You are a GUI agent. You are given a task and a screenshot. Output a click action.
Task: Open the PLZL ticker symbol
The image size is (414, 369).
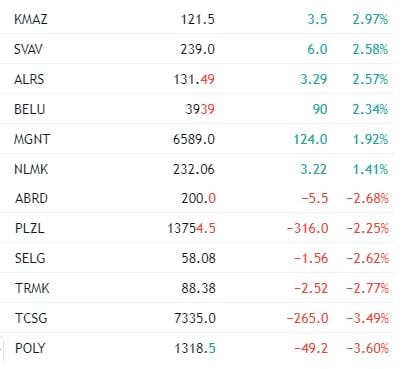coord(30,228)
